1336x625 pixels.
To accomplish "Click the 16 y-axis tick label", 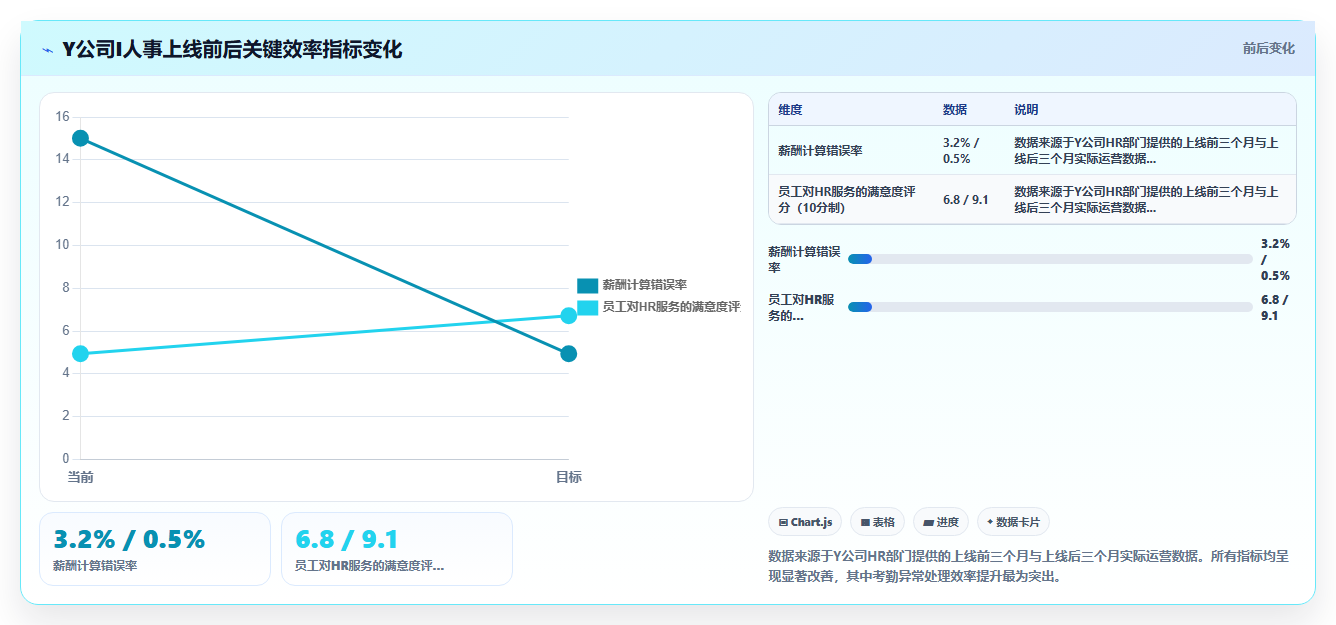I will (x=62, y=117).
